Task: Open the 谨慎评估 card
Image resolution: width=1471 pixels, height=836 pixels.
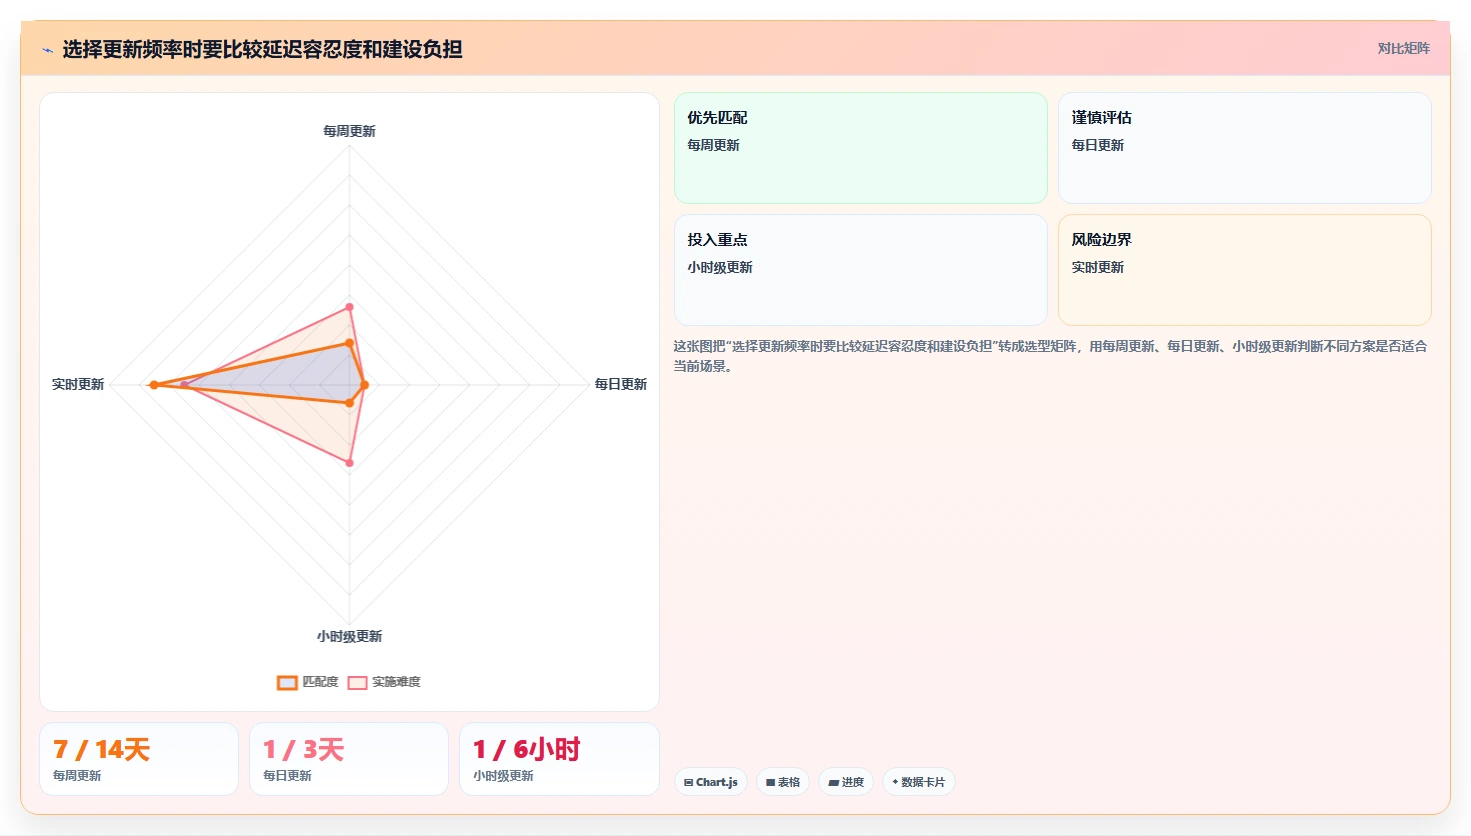Action: tap(1245, 148)
